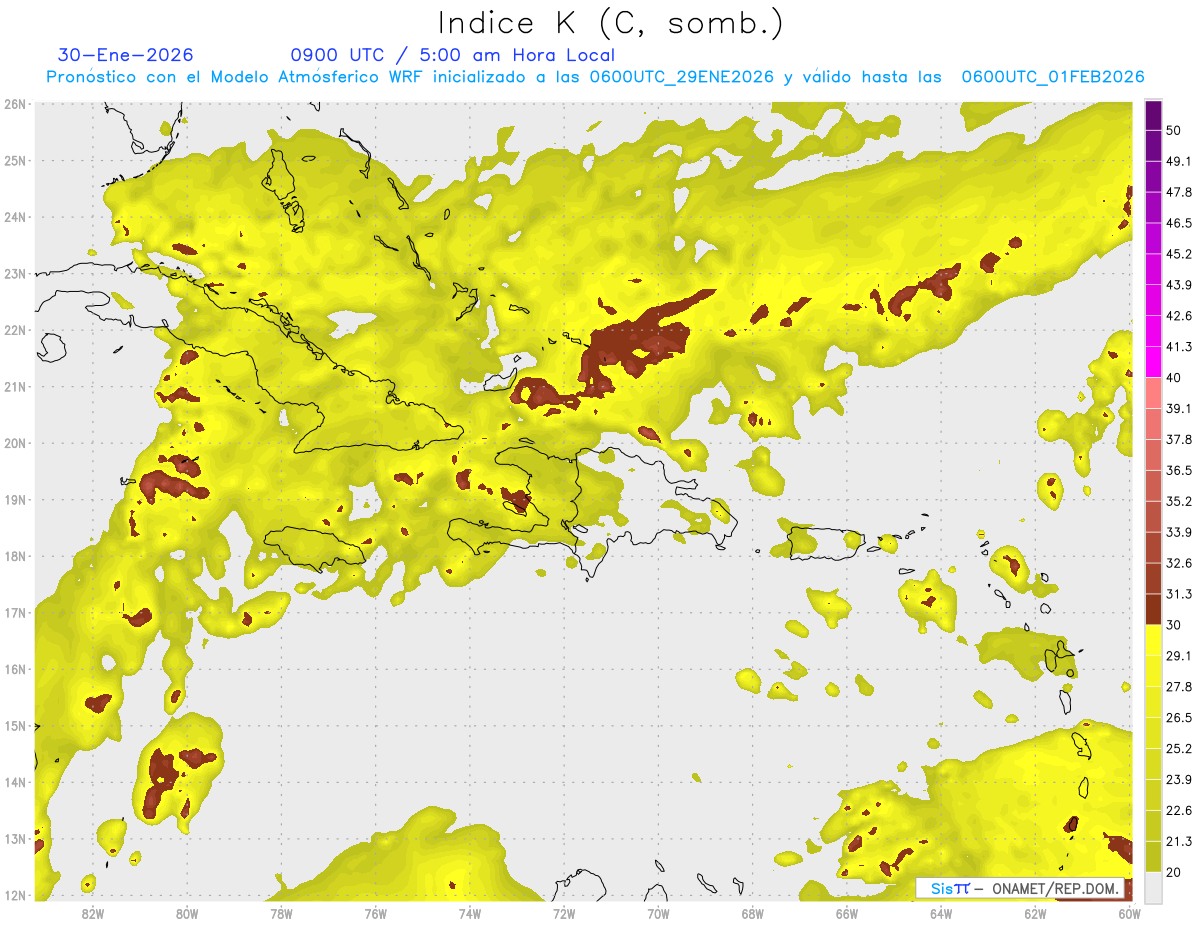Screen dimensions: 1200x927
Task: Click the legend value "47.8"
Action: [x=1178, y=192]
